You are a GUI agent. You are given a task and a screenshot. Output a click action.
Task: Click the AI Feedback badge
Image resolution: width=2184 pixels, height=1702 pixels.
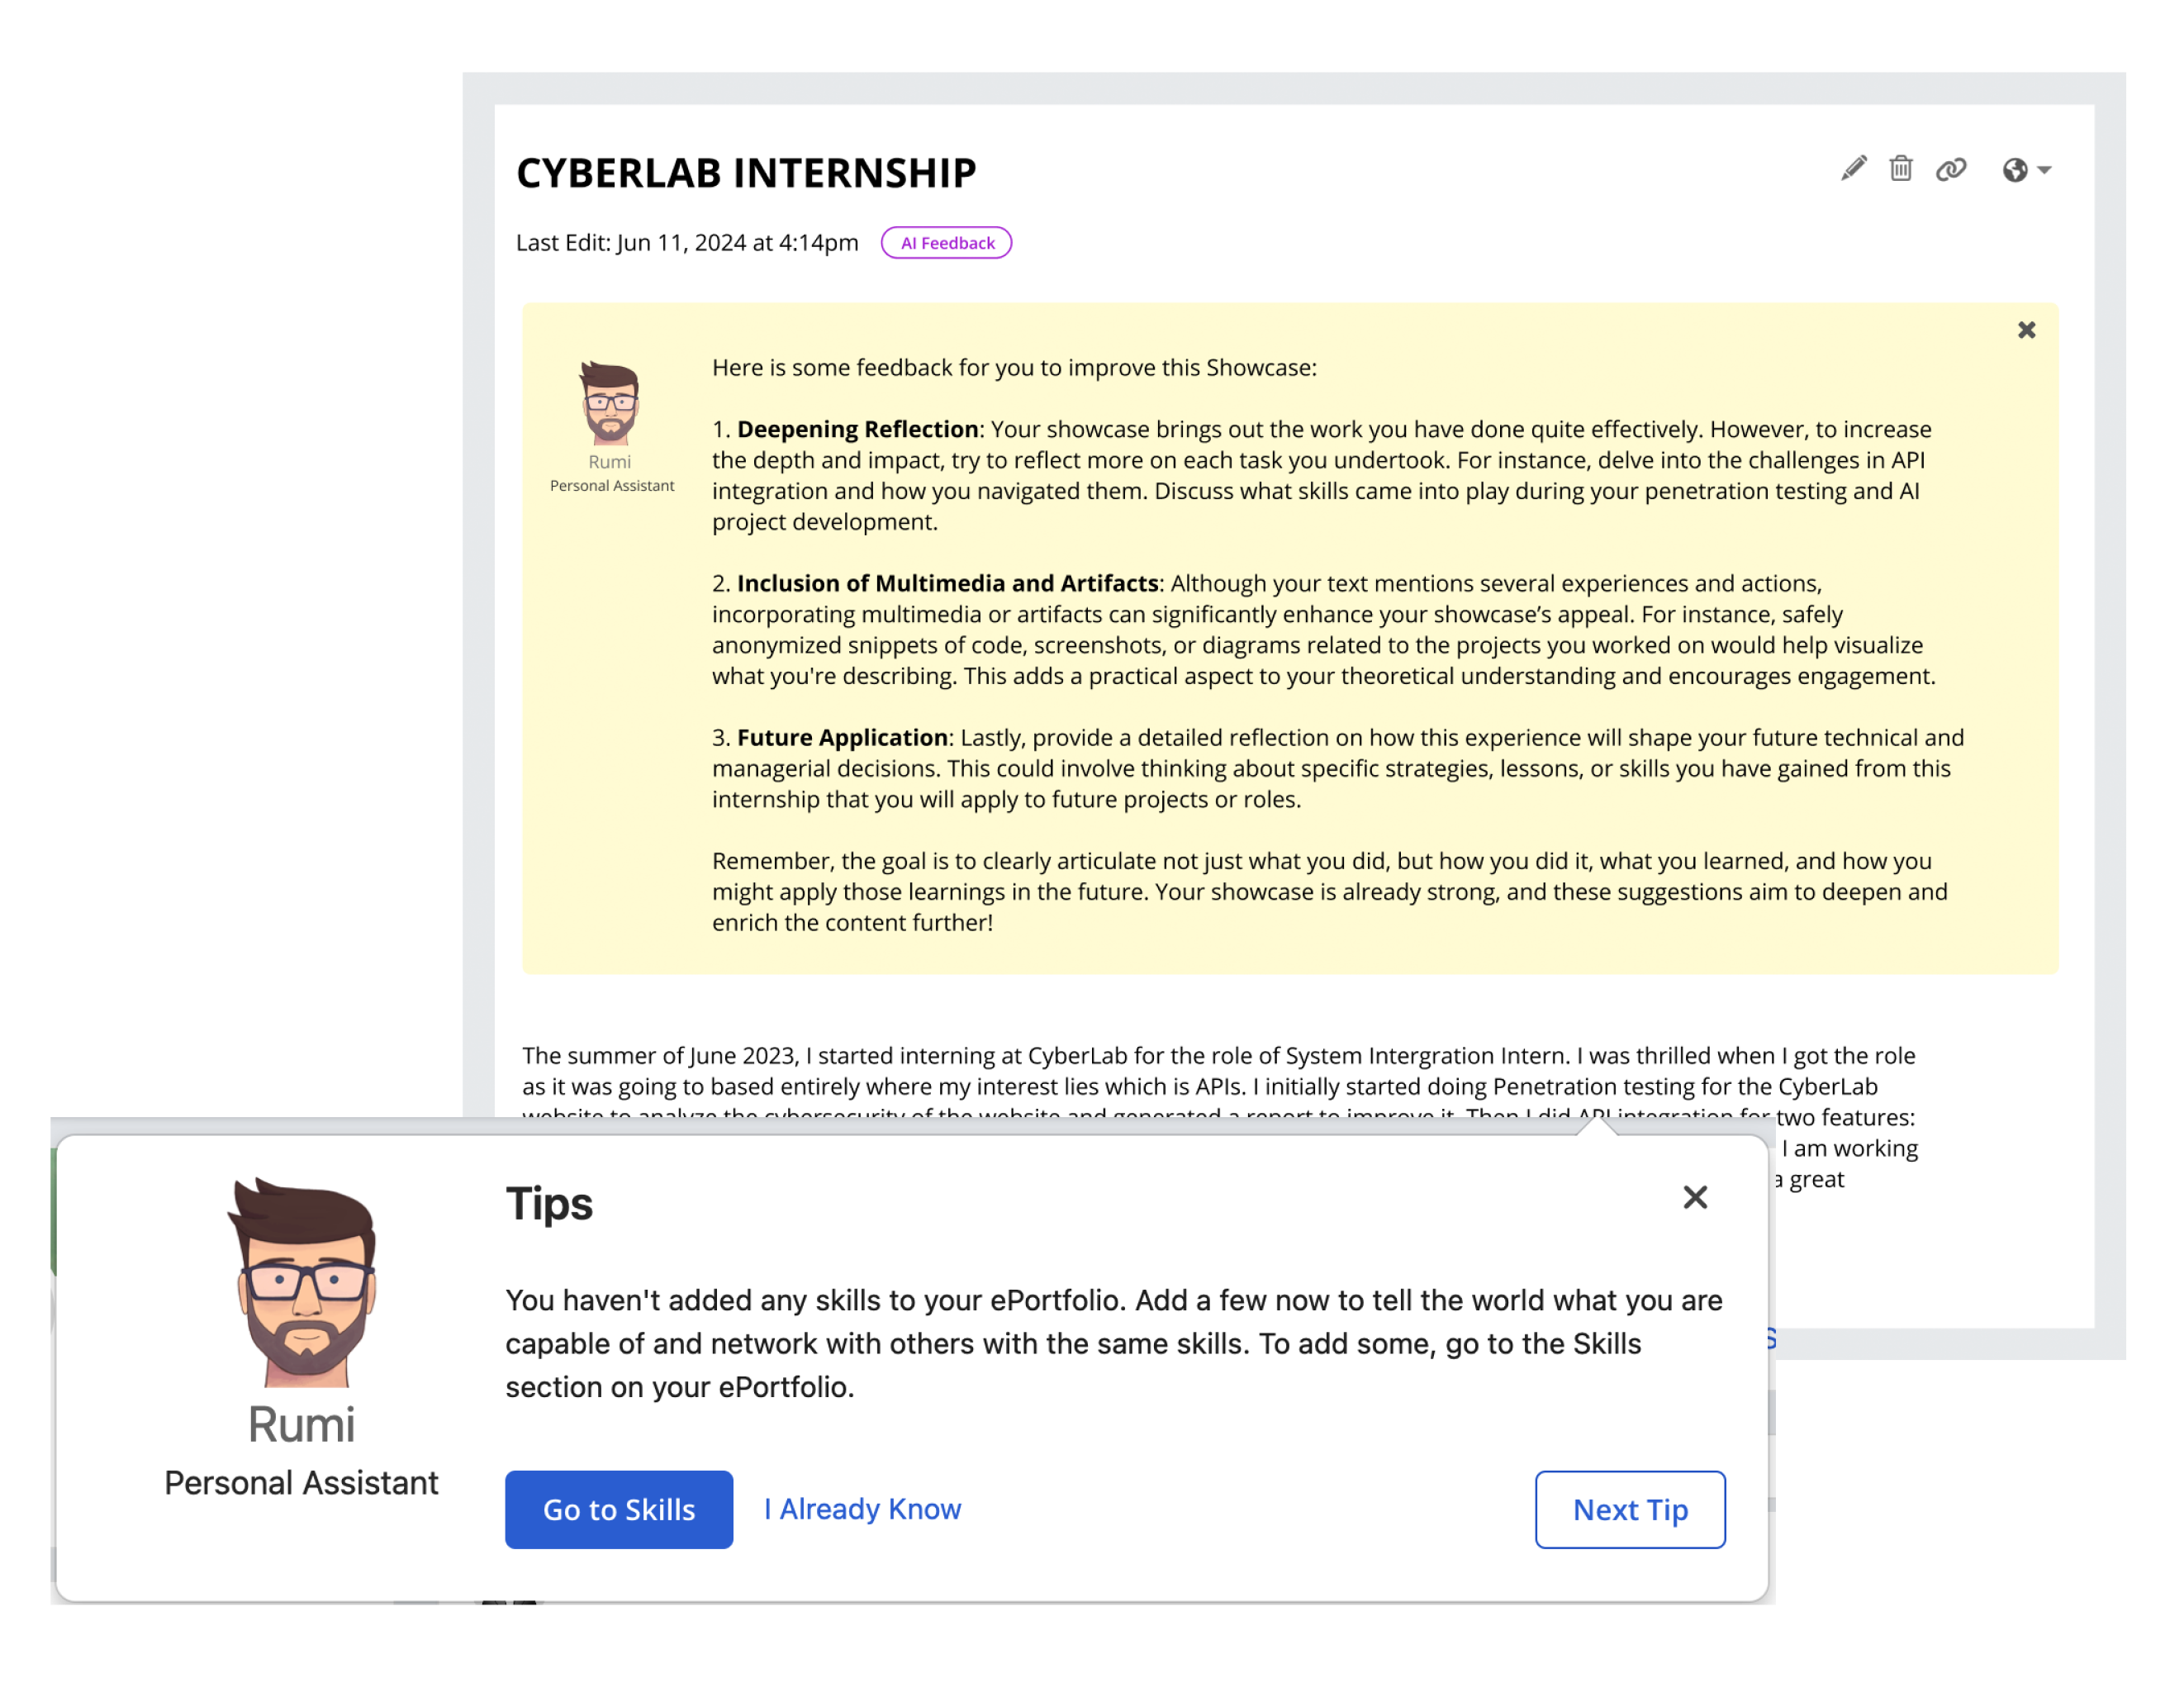pyautogui.click(x=946, y=243)
